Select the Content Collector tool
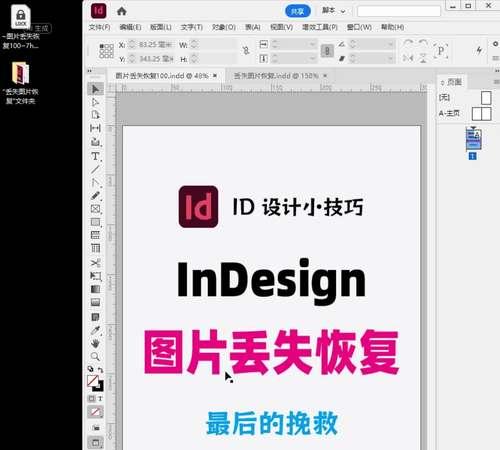Viewport: 500px width, 450px height. coord(95,142)
